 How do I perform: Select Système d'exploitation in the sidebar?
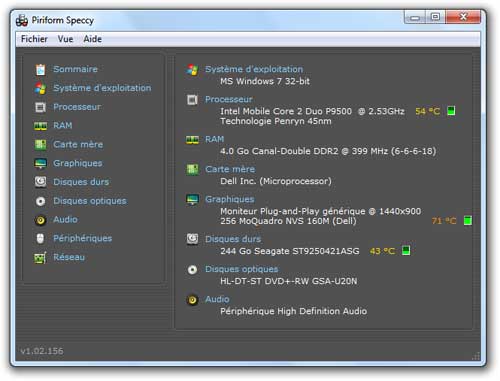pos(102,88)
